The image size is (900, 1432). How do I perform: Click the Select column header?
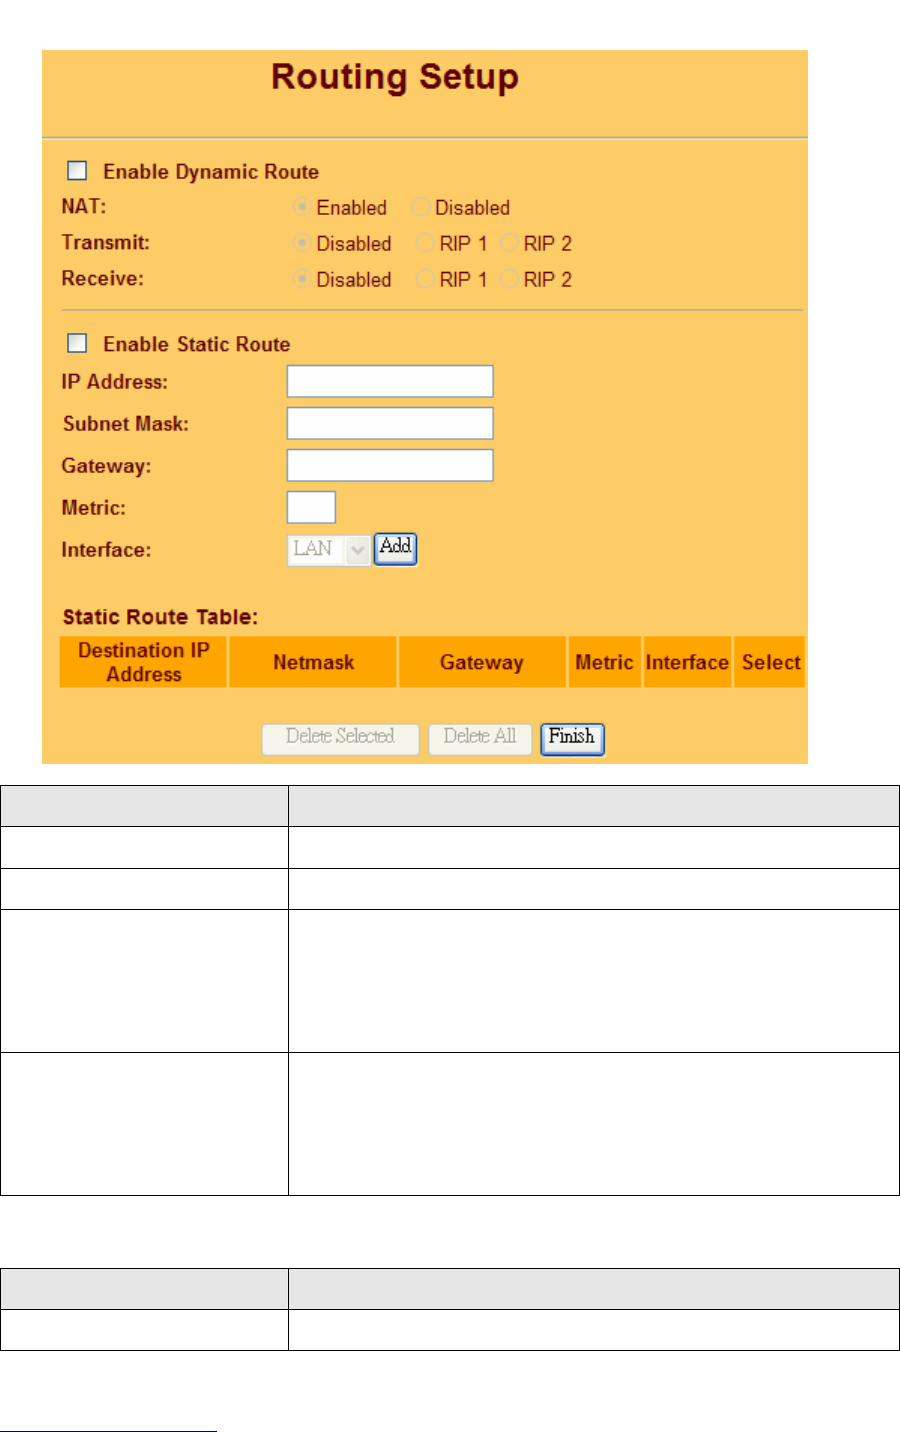pyautogui.click(x=771, y=662)
